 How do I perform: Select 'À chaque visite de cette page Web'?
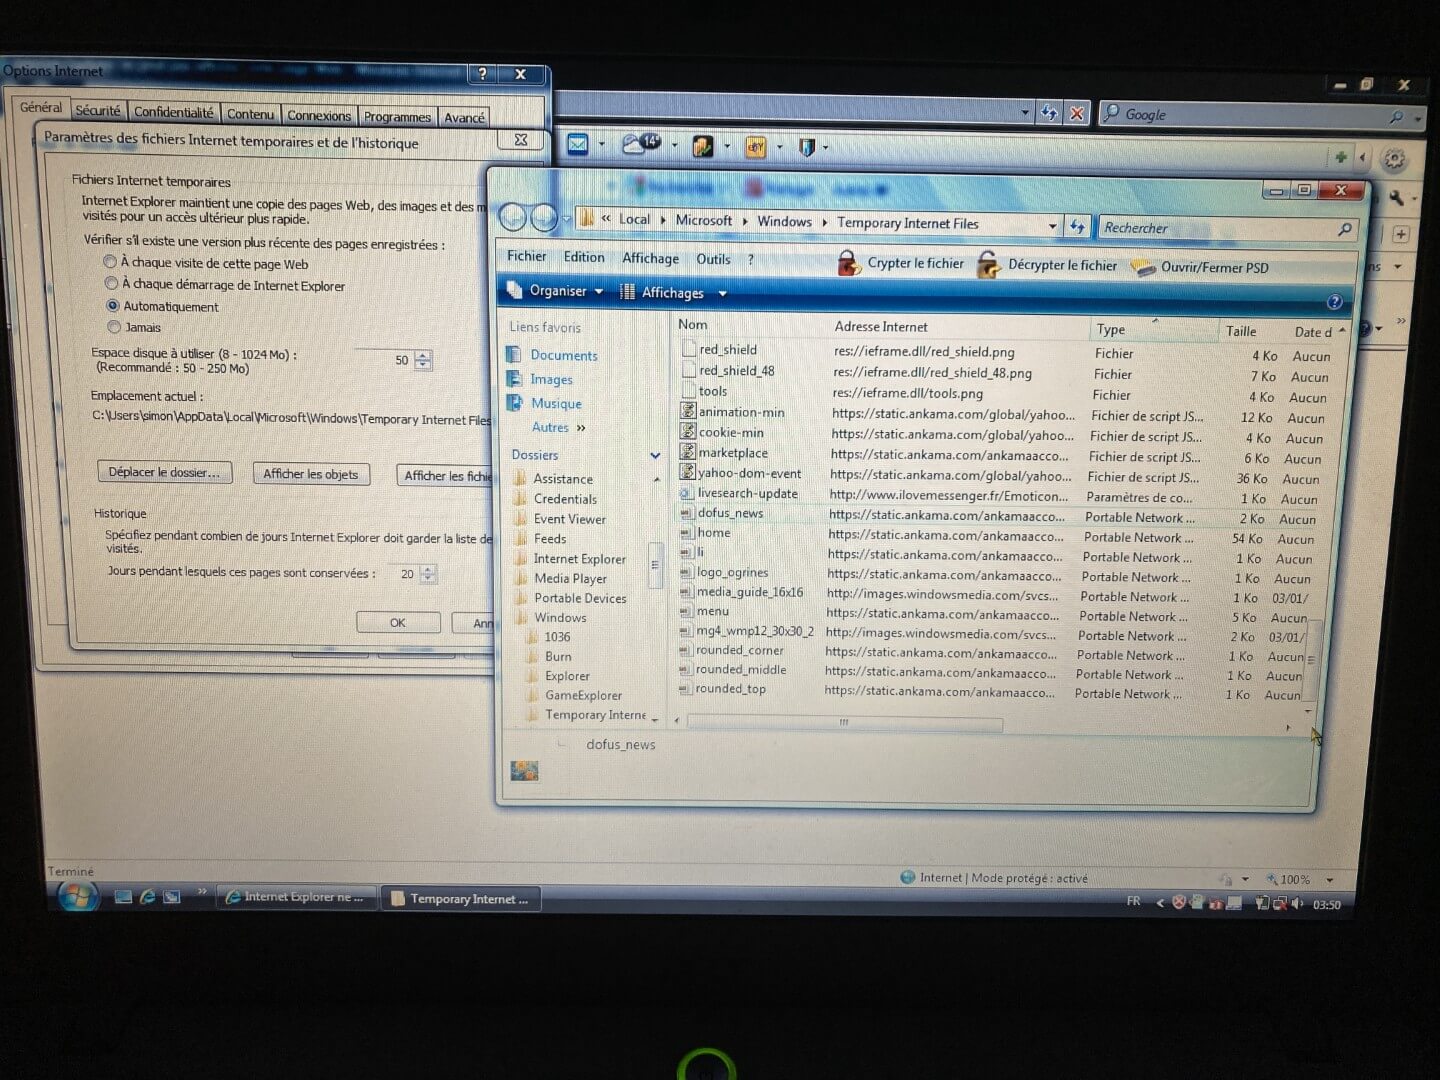110,262
